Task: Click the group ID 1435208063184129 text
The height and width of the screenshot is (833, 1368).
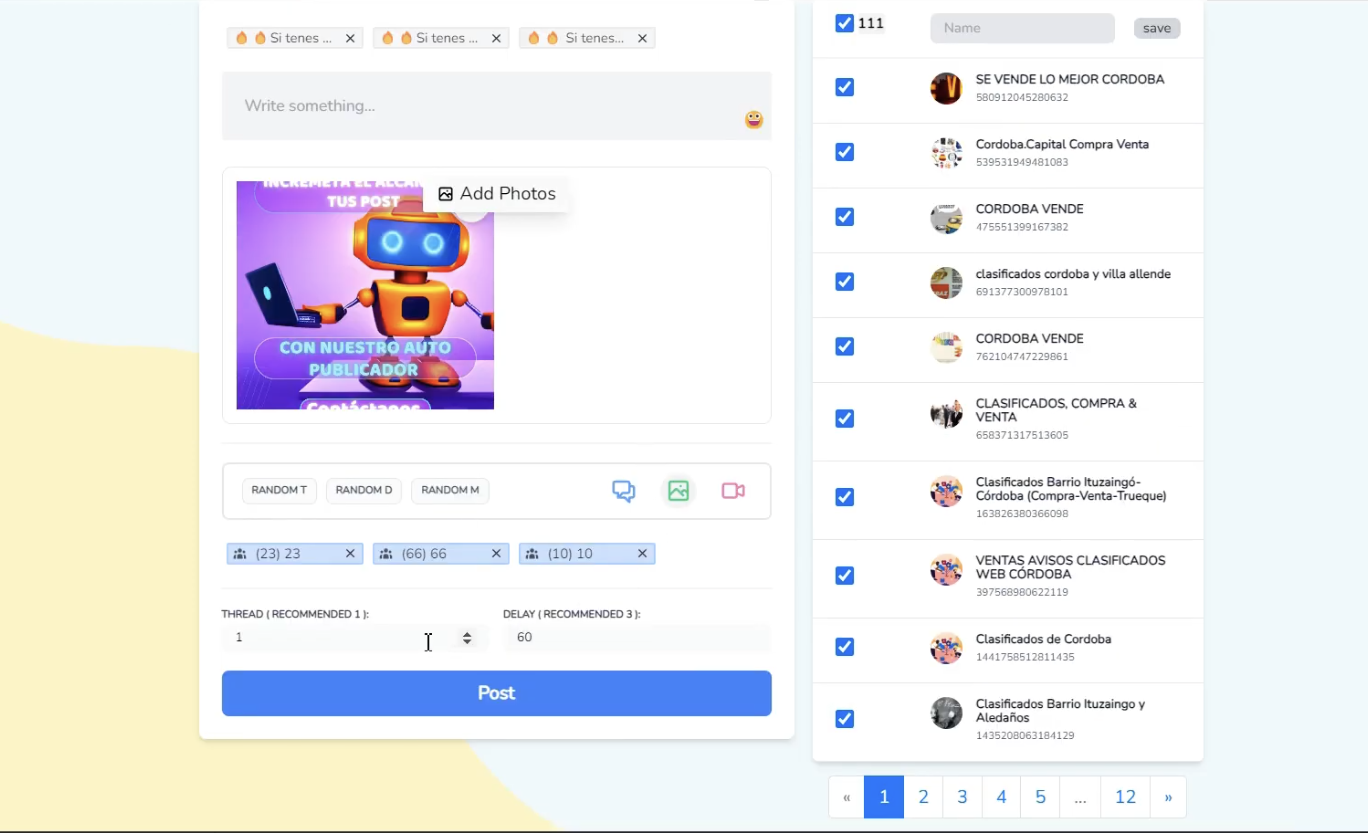Action: [1025, 736]
